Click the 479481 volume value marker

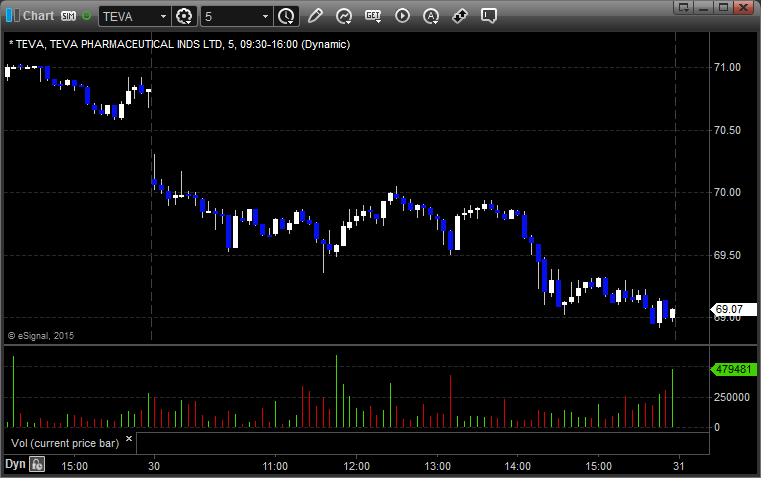tap(733, 369)
